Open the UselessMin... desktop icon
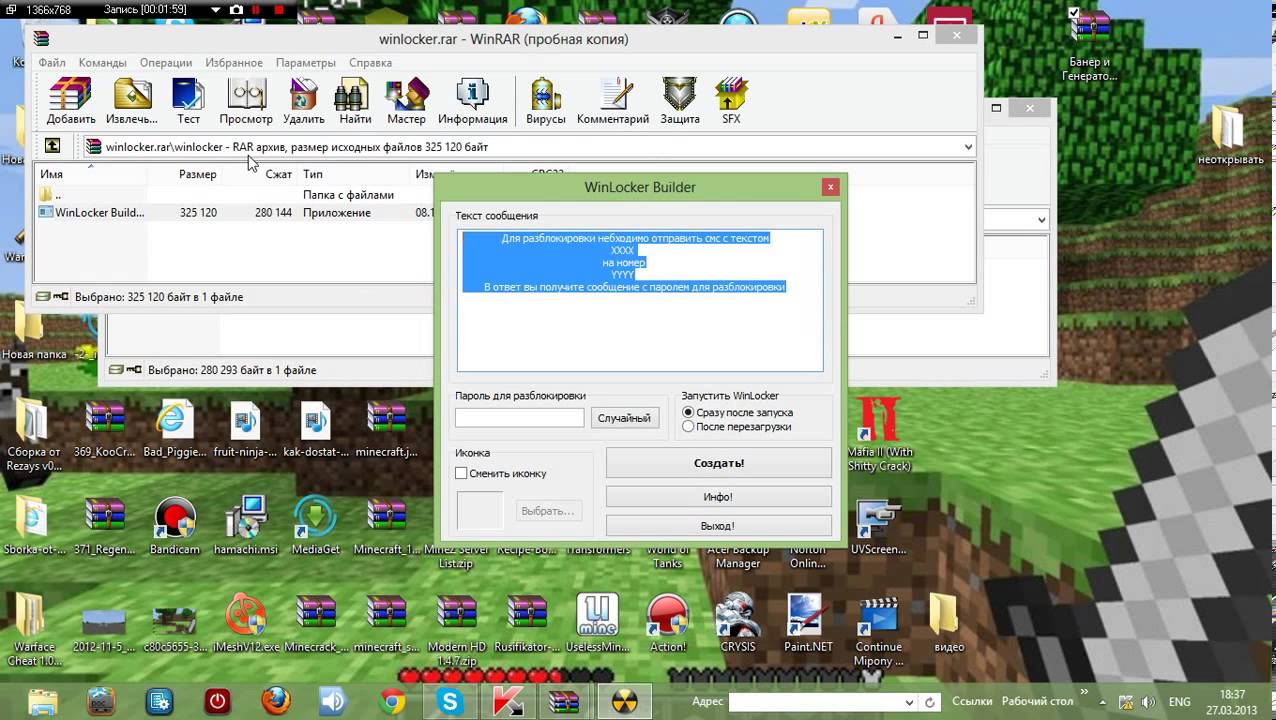The height and width of the screenshot is (720, 1276). (x=597, y=623)
